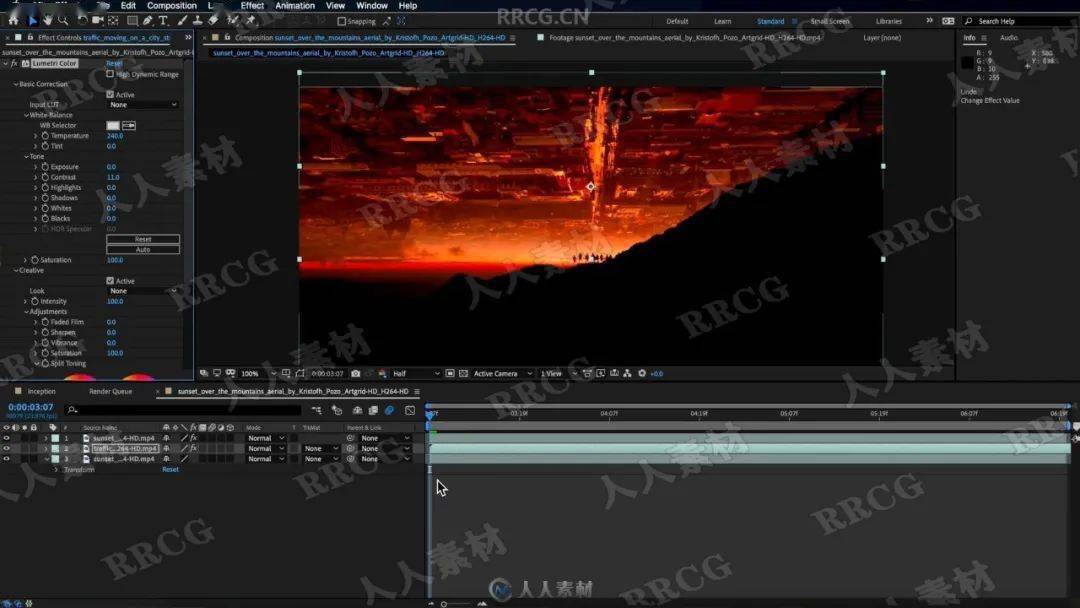
Task: Select the Roto Brush tool
Action: pos(233,21)
